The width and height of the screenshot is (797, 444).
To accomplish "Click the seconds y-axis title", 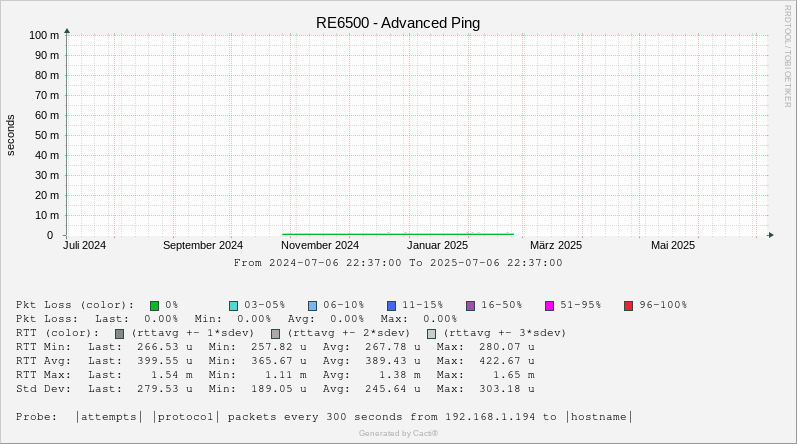I will [x=11, y=135].
